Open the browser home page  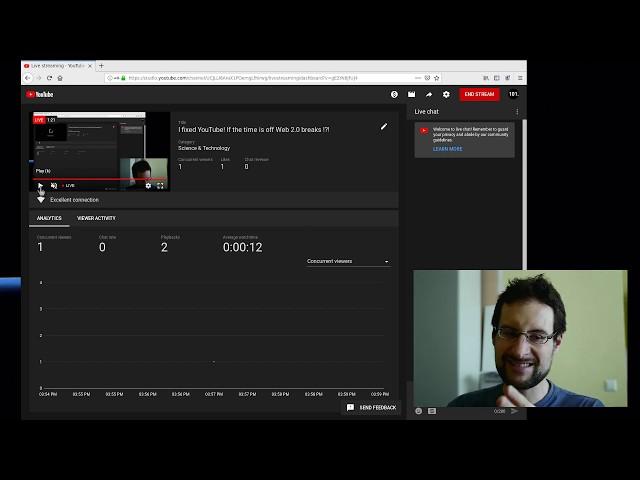pyautogui.click(x=60, y=78)
